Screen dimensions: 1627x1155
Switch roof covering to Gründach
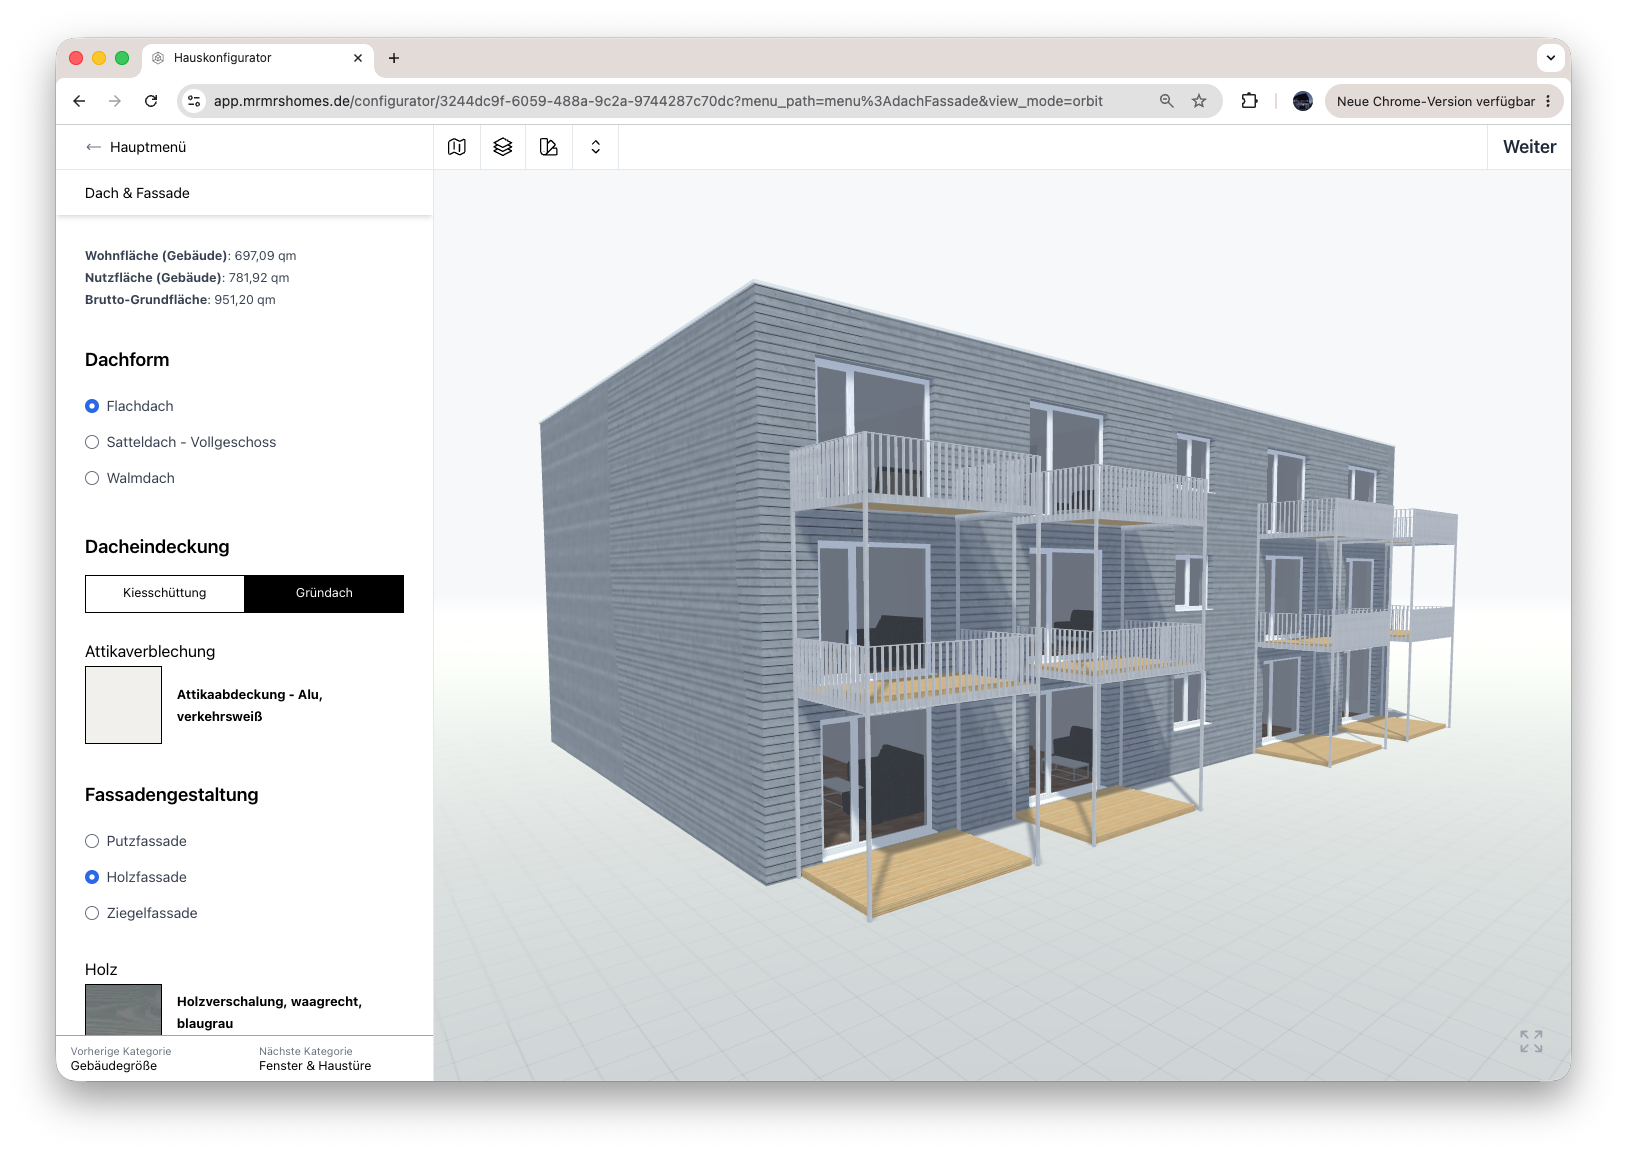coord(324,593)
